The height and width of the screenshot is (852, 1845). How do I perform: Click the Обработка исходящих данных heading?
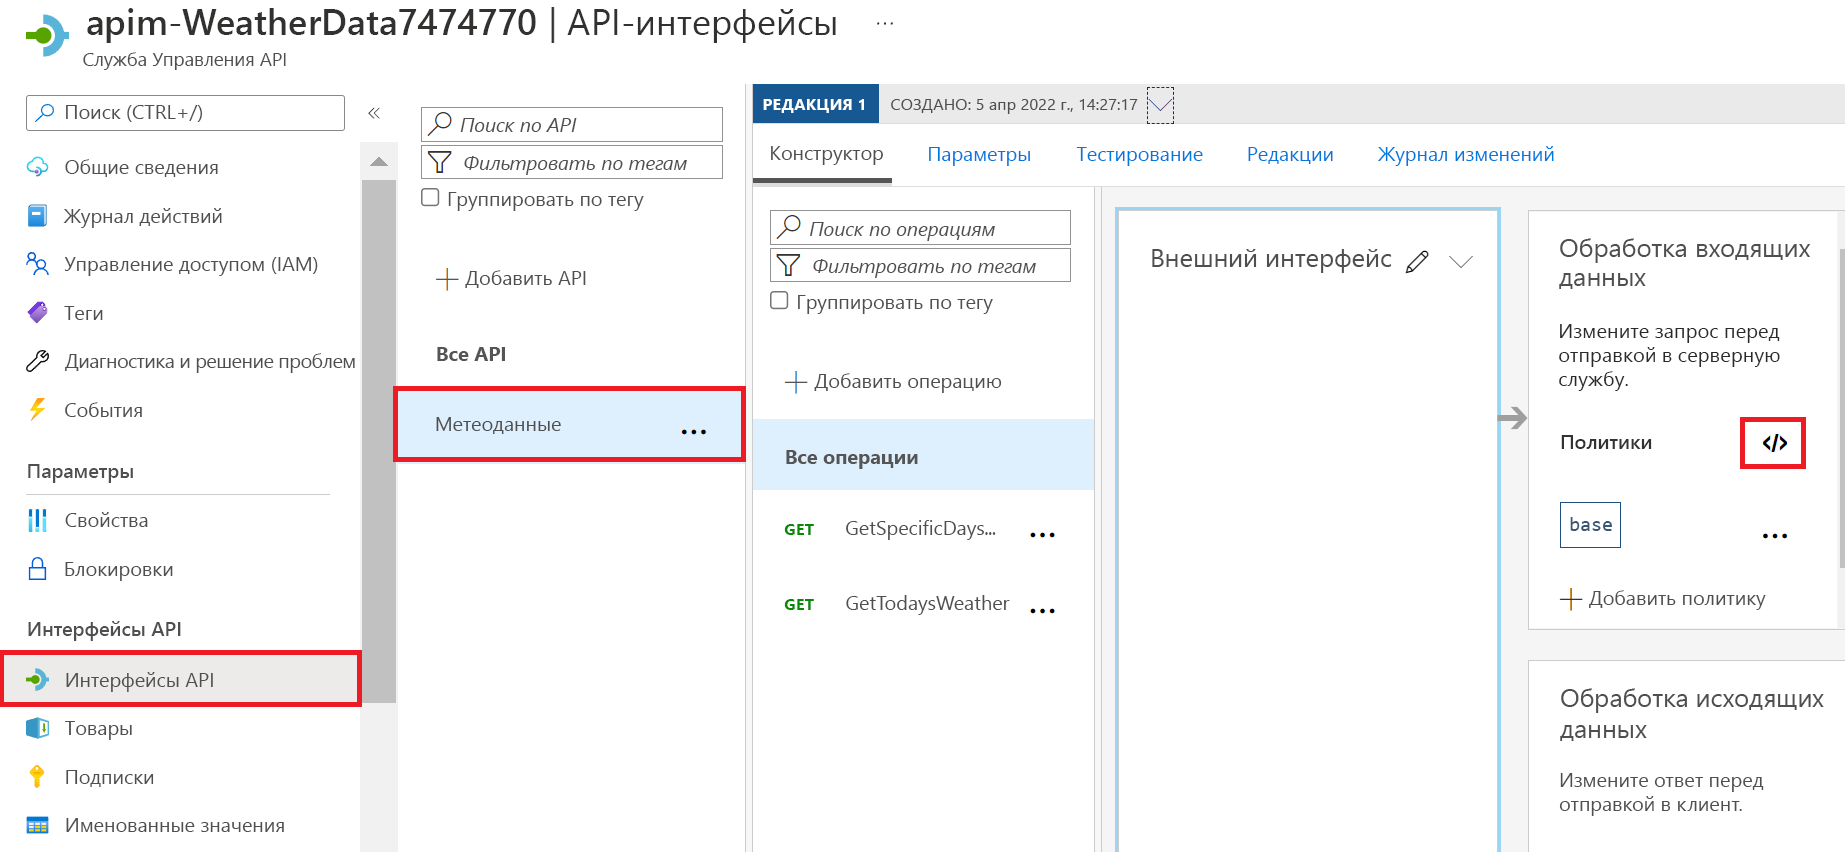coord(1691,714)
